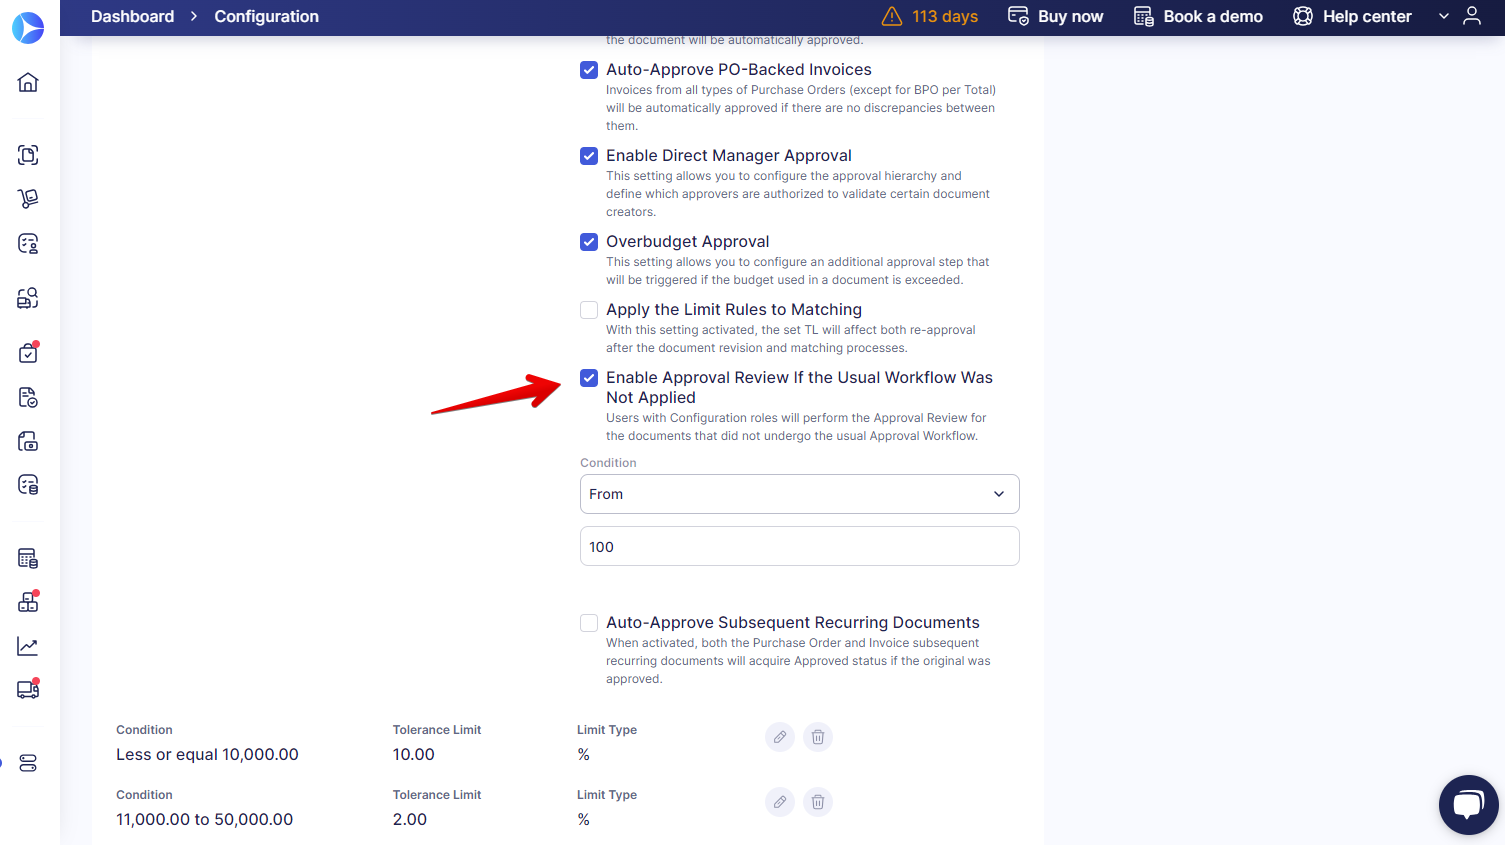Viewport: 1505px width, 845px height.
Task: Open the sidebar document with lock icon
Action: (x=28, y=441)
